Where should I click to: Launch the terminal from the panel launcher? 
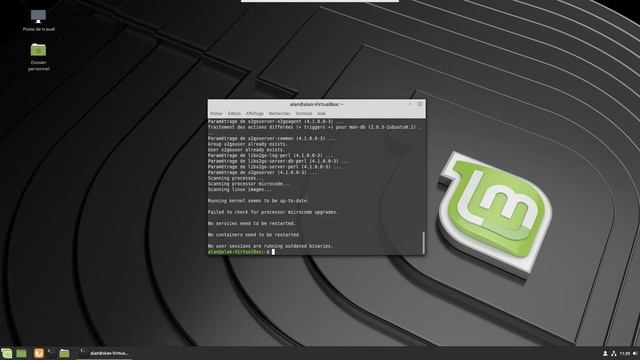coord(51,352)
